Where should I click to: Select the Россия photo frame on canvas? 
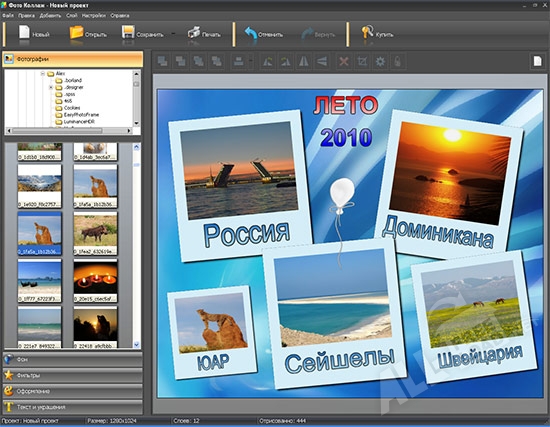pos(240,186)
